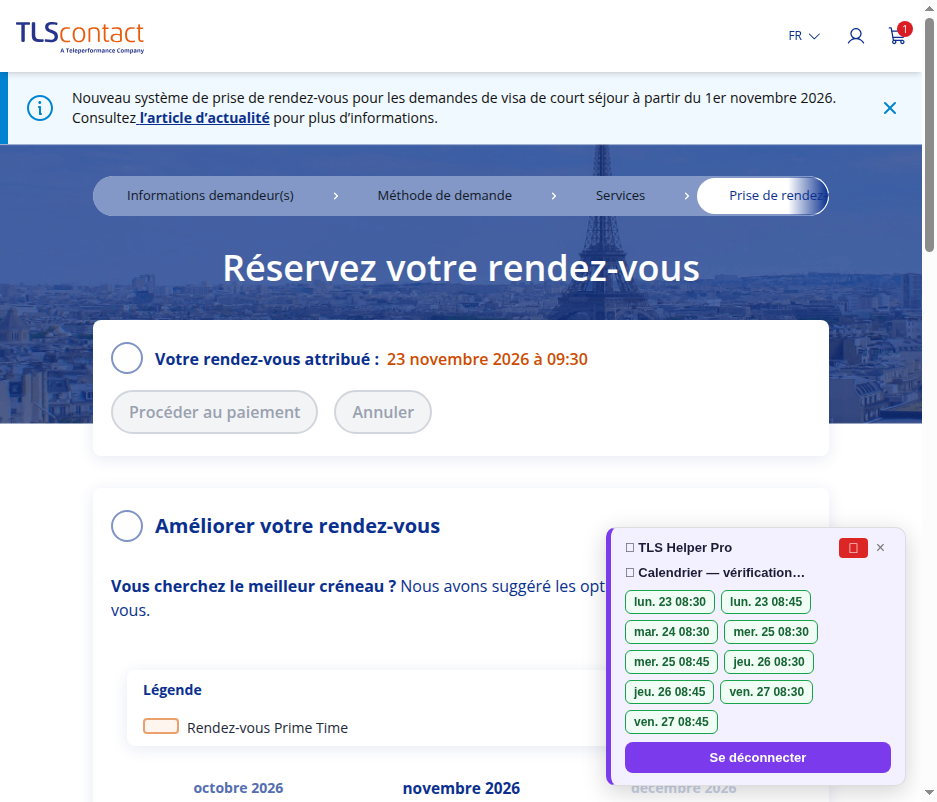This screenshot has height=802, width=937.
Task: Pick slot mer. 25 08:45
Action: (x=672, y=662)
